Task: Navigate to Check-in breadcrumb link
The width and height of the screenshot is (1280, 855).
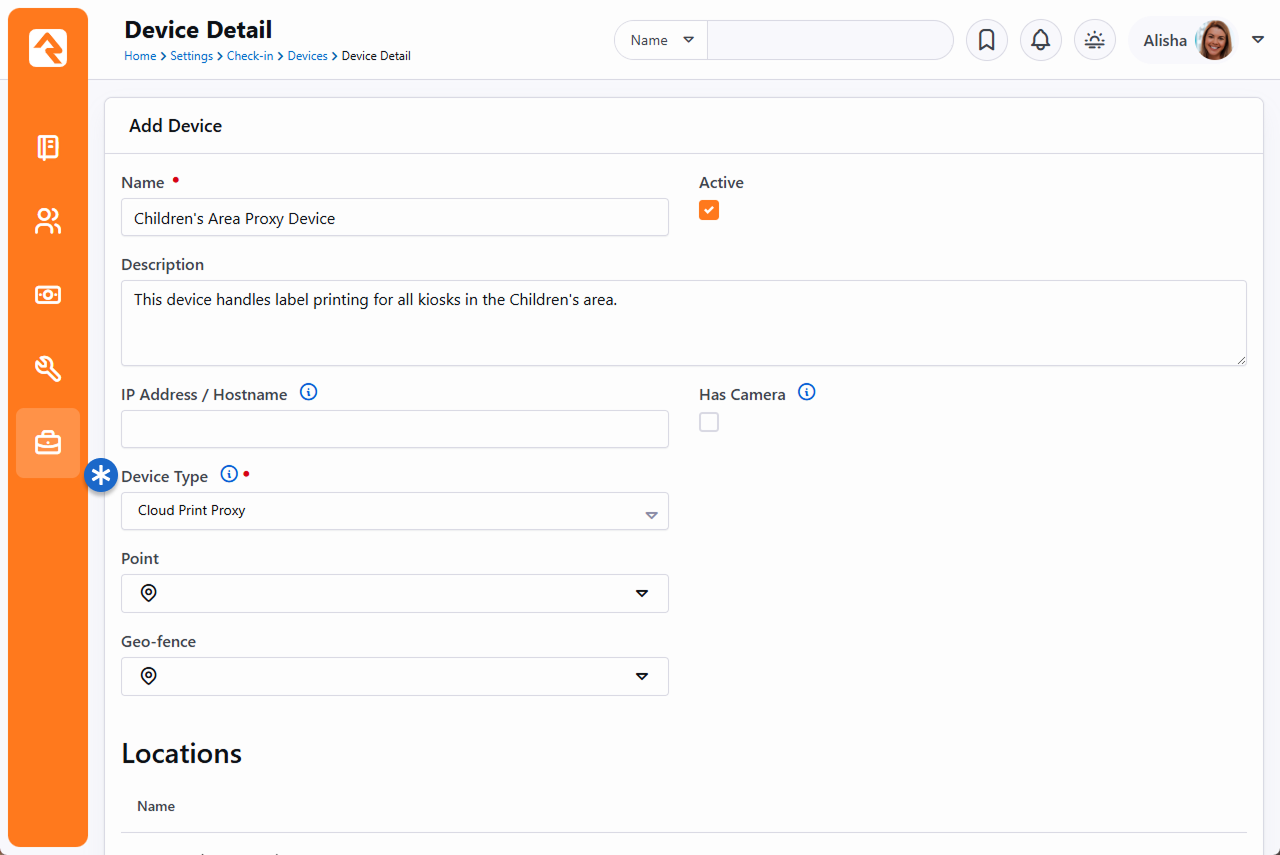Action: click(x=250, y=56)
